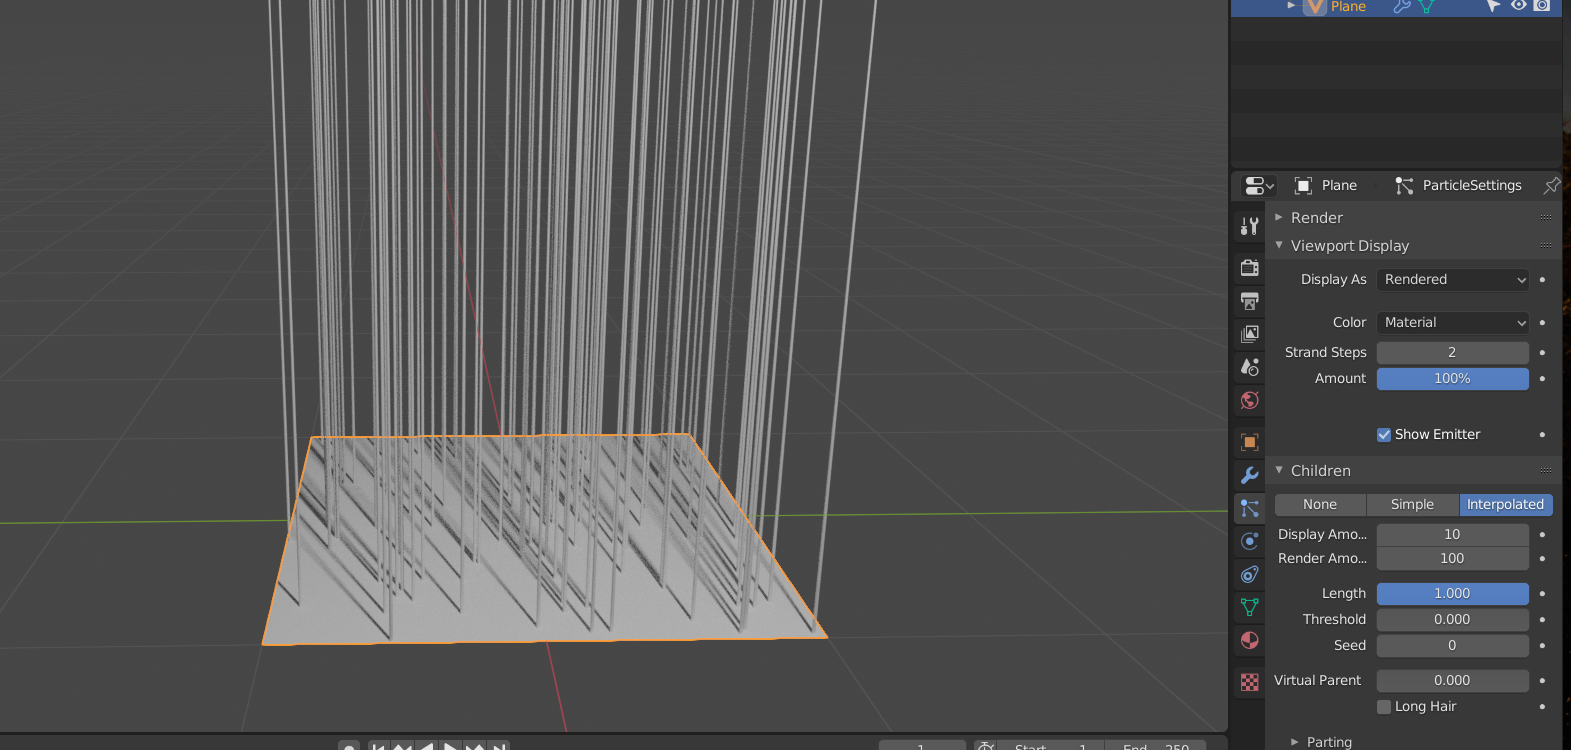Open the Modifiers wrench tab in sidebar

pyautogui.click(x=1249, y=475)
